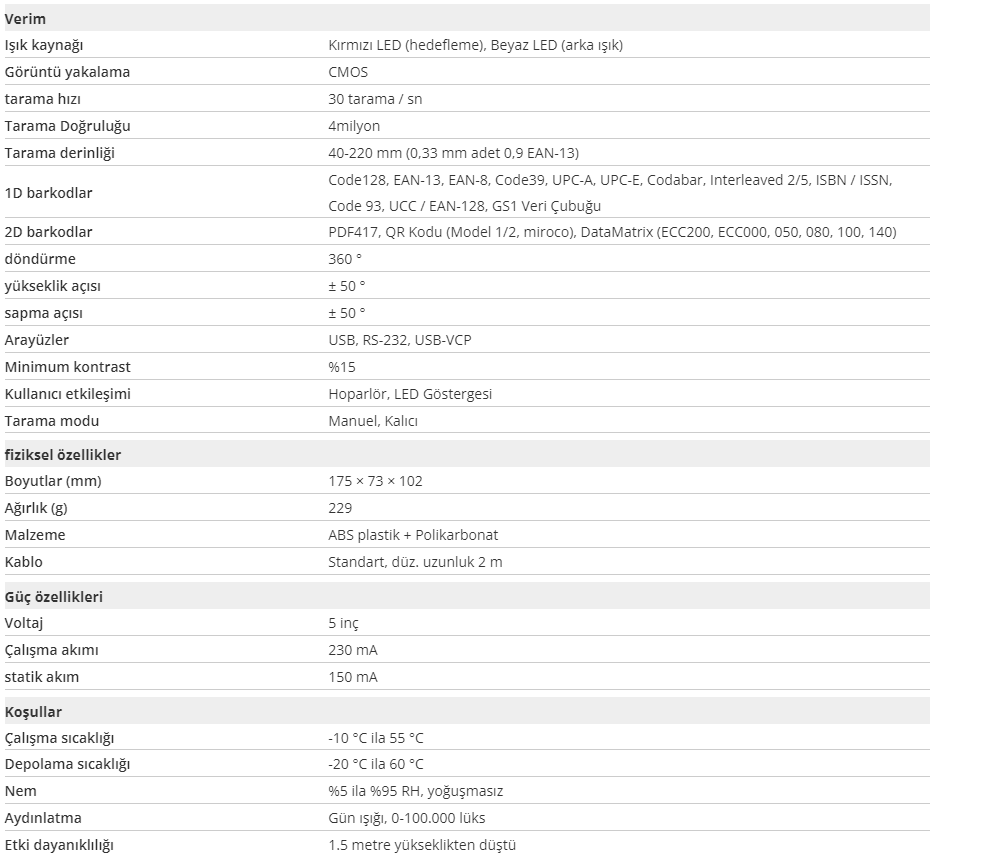
Task: Select the CMOS value text
Action: pos(348,72)
